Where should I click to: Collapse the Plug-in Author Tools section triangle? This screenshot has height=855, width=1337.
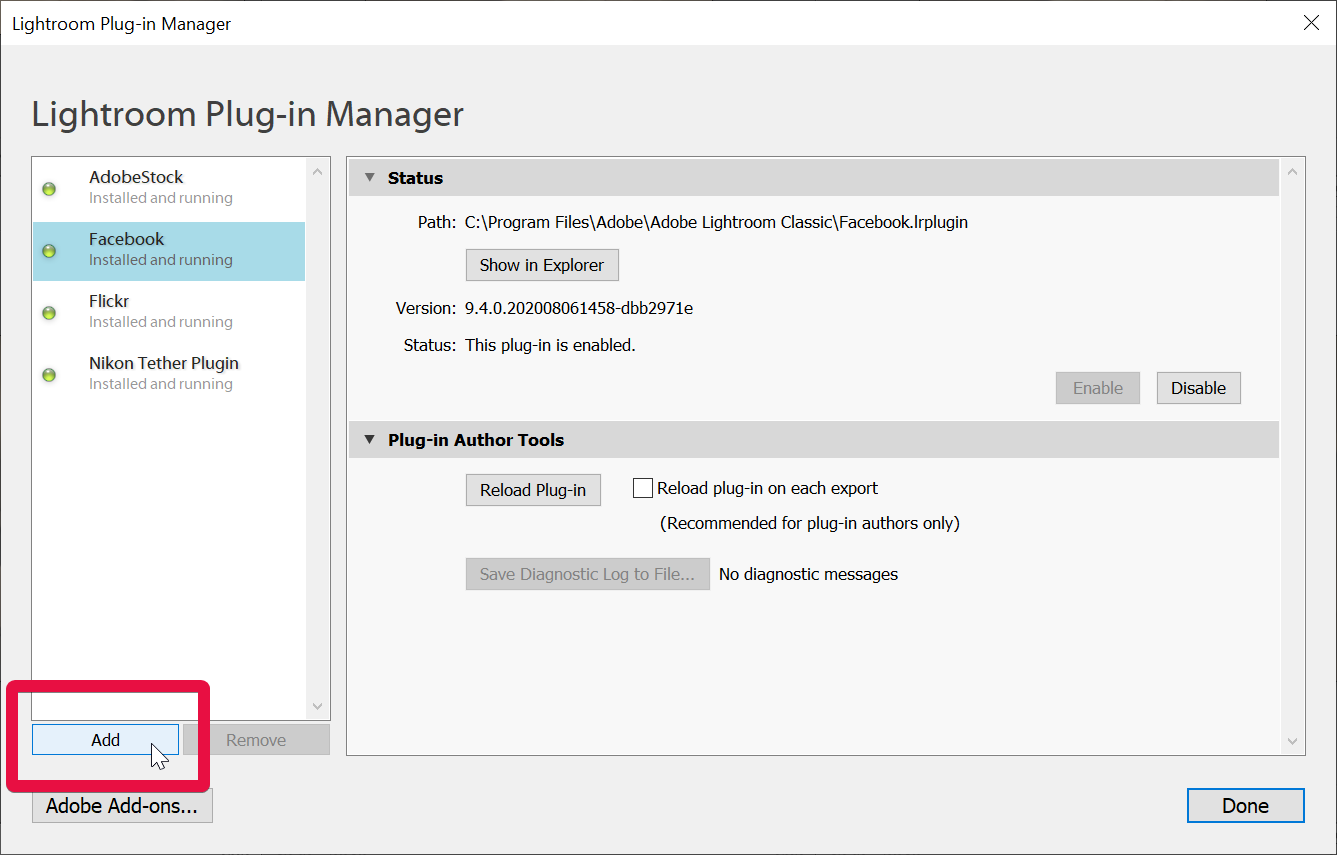point(369,440)
